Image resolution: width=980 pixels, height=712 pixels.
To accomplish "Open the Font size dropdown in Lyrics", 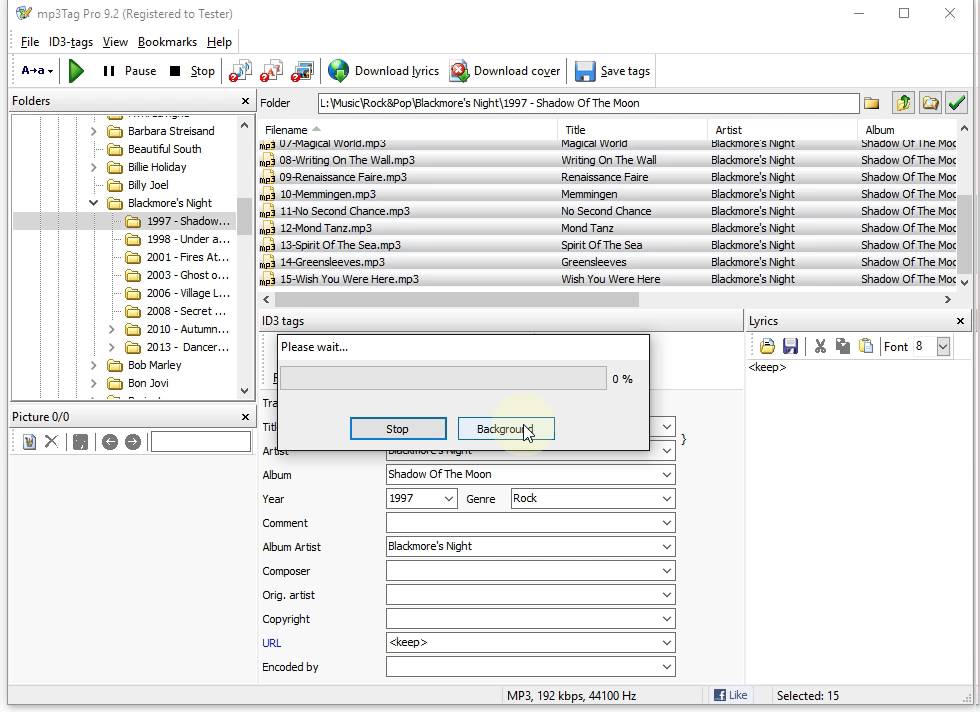I will (x=943, y=346).
